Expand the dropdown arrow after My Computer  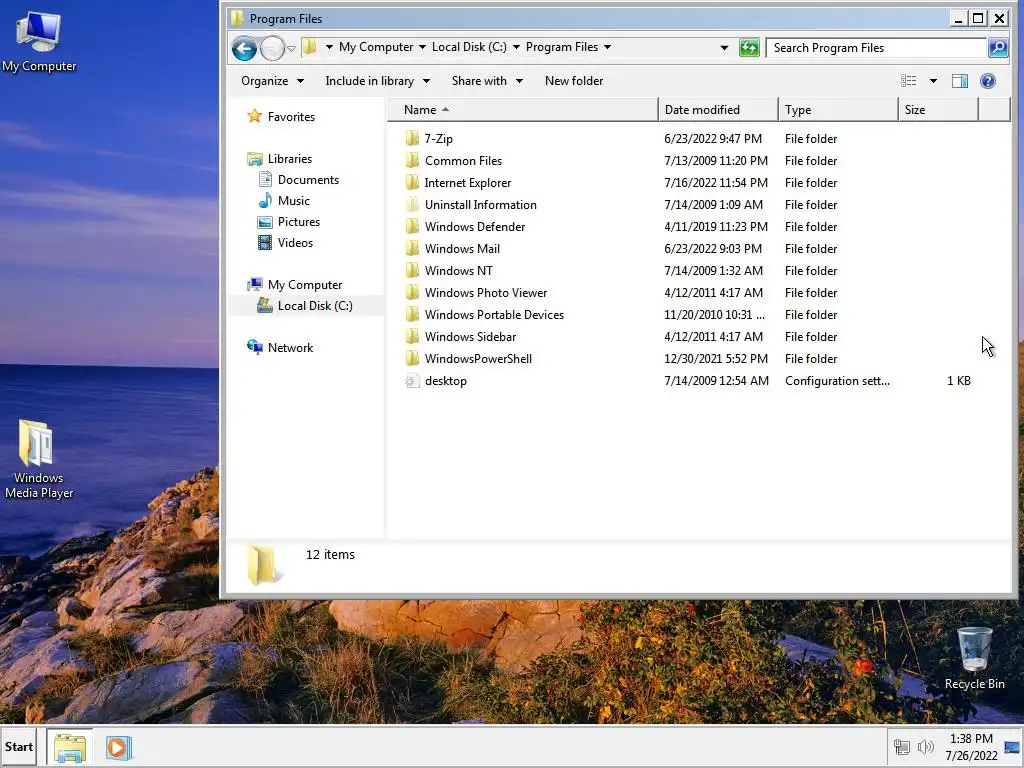click(422, 47)
